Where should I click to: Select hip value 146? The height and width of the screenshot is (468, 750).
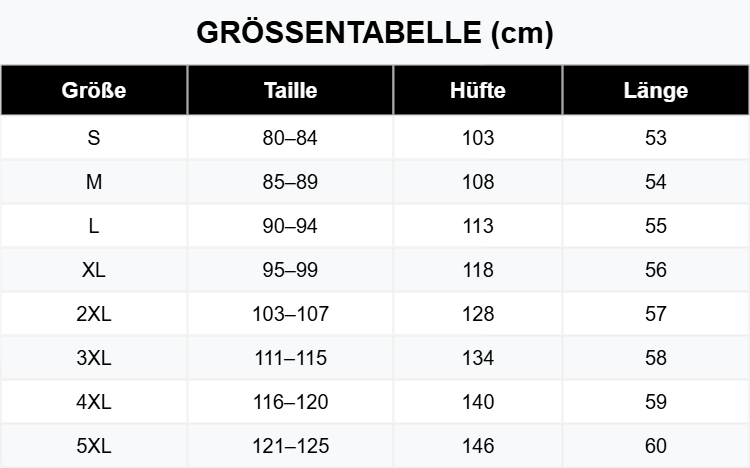[x=478, y=446]
